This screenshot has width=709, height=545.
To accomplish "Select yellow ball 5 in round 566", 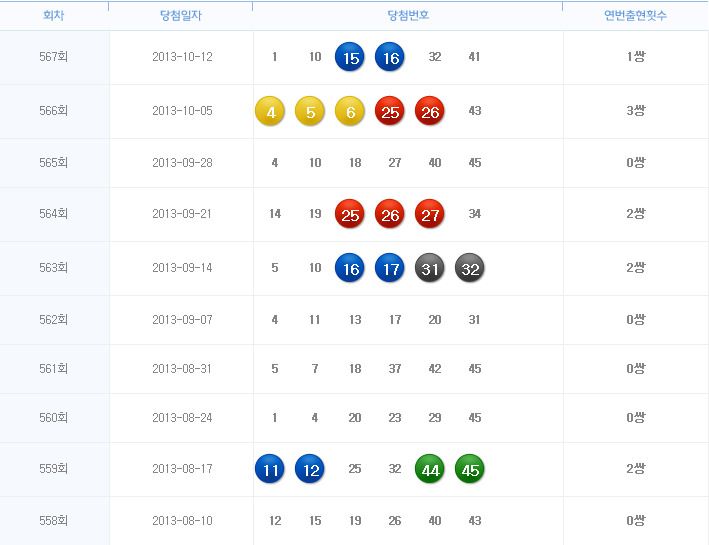I will 310,111.
